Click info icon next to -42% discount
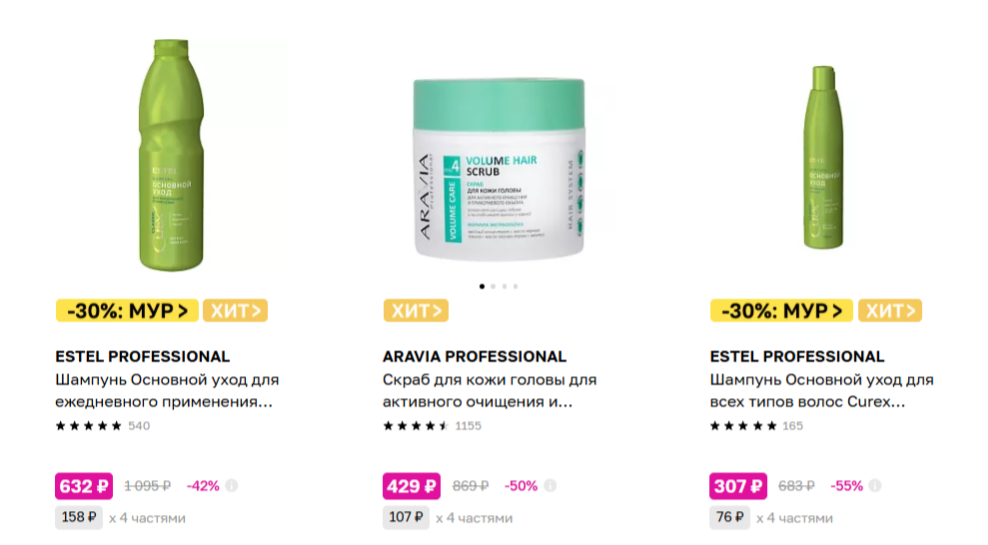The image size is (988, 545). click(x=232, y=486)
